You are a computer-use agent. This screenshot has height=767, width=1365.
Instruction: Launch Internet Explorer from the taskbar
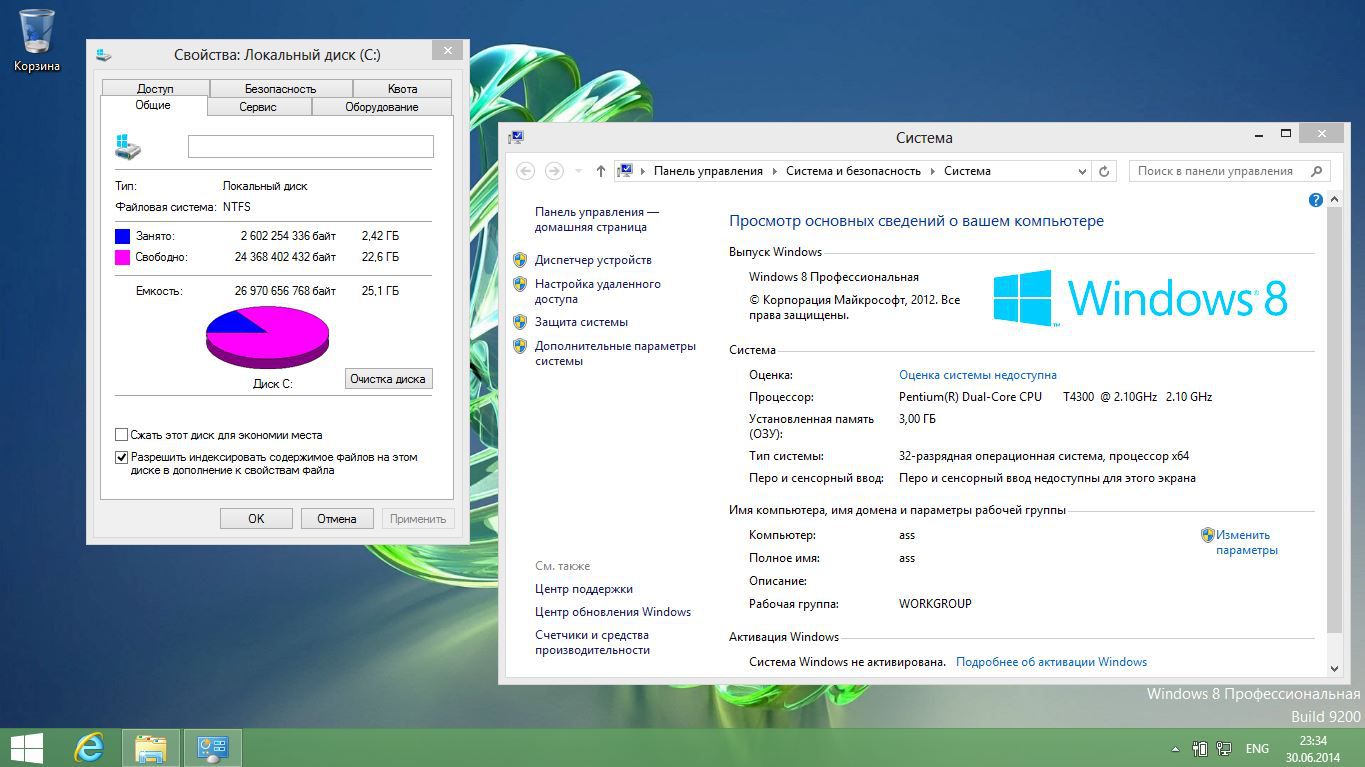(90, 748)
